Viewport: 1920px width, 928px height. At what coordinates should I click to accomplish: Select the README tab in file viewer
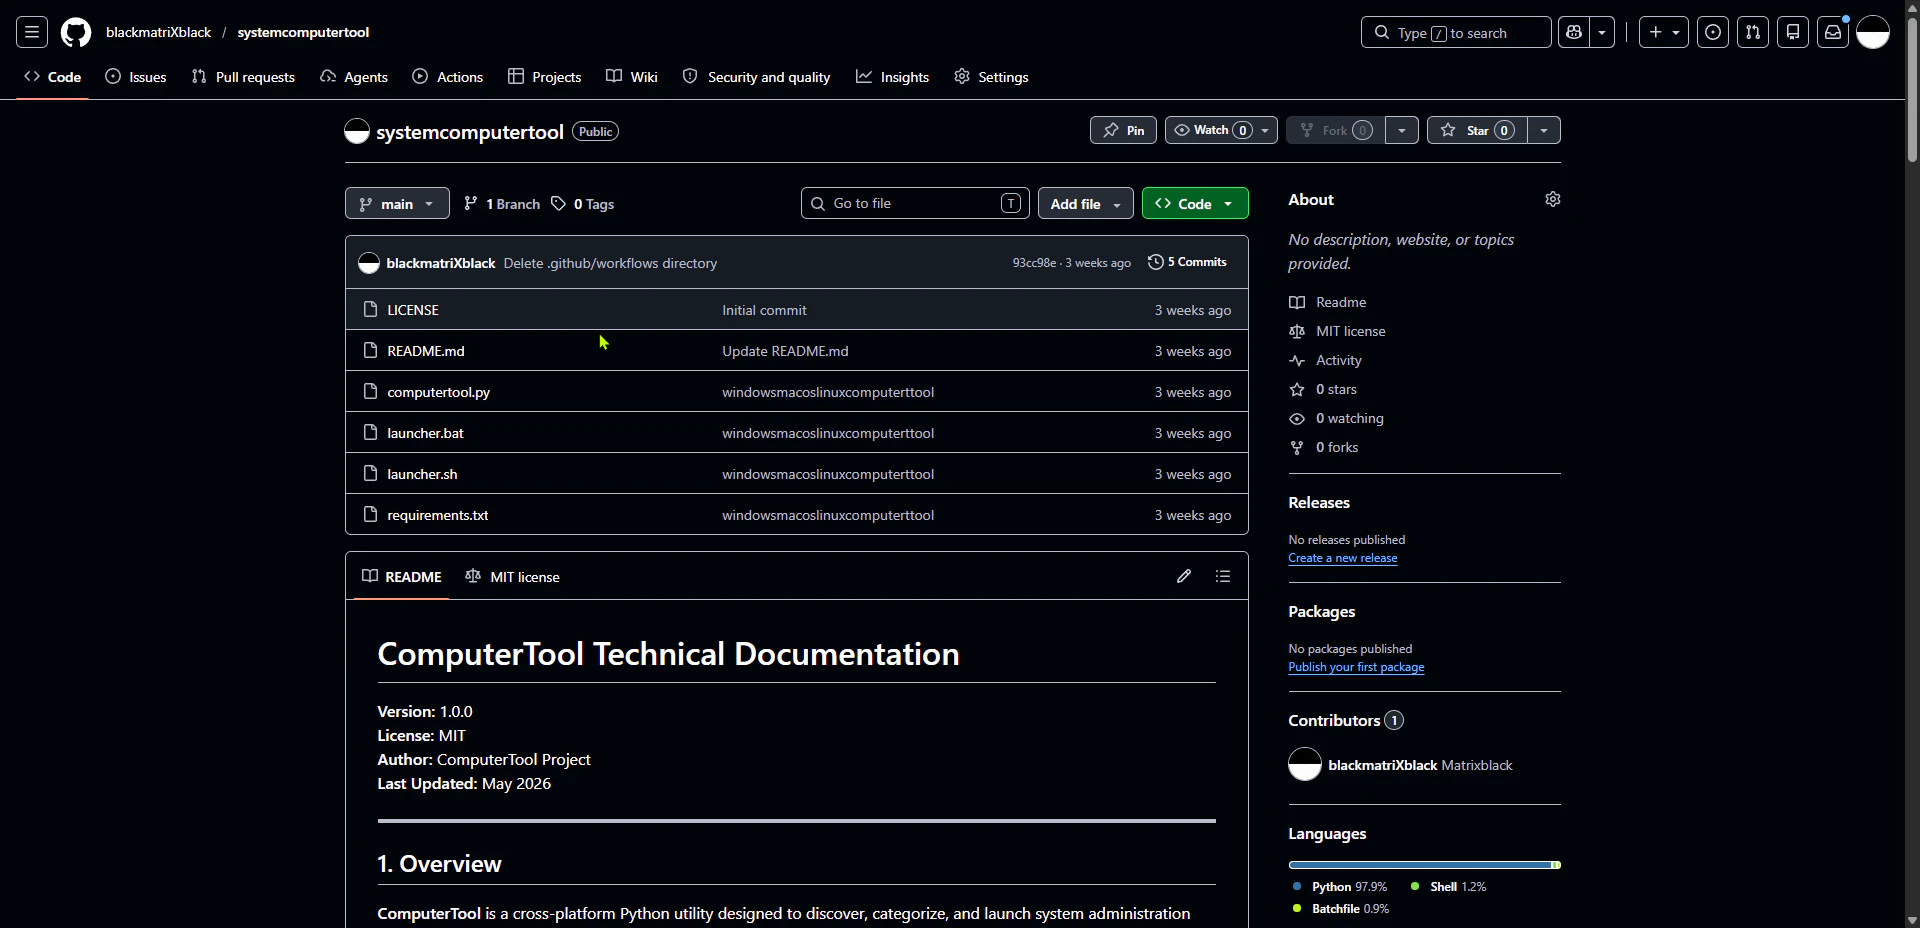point(402,577)
